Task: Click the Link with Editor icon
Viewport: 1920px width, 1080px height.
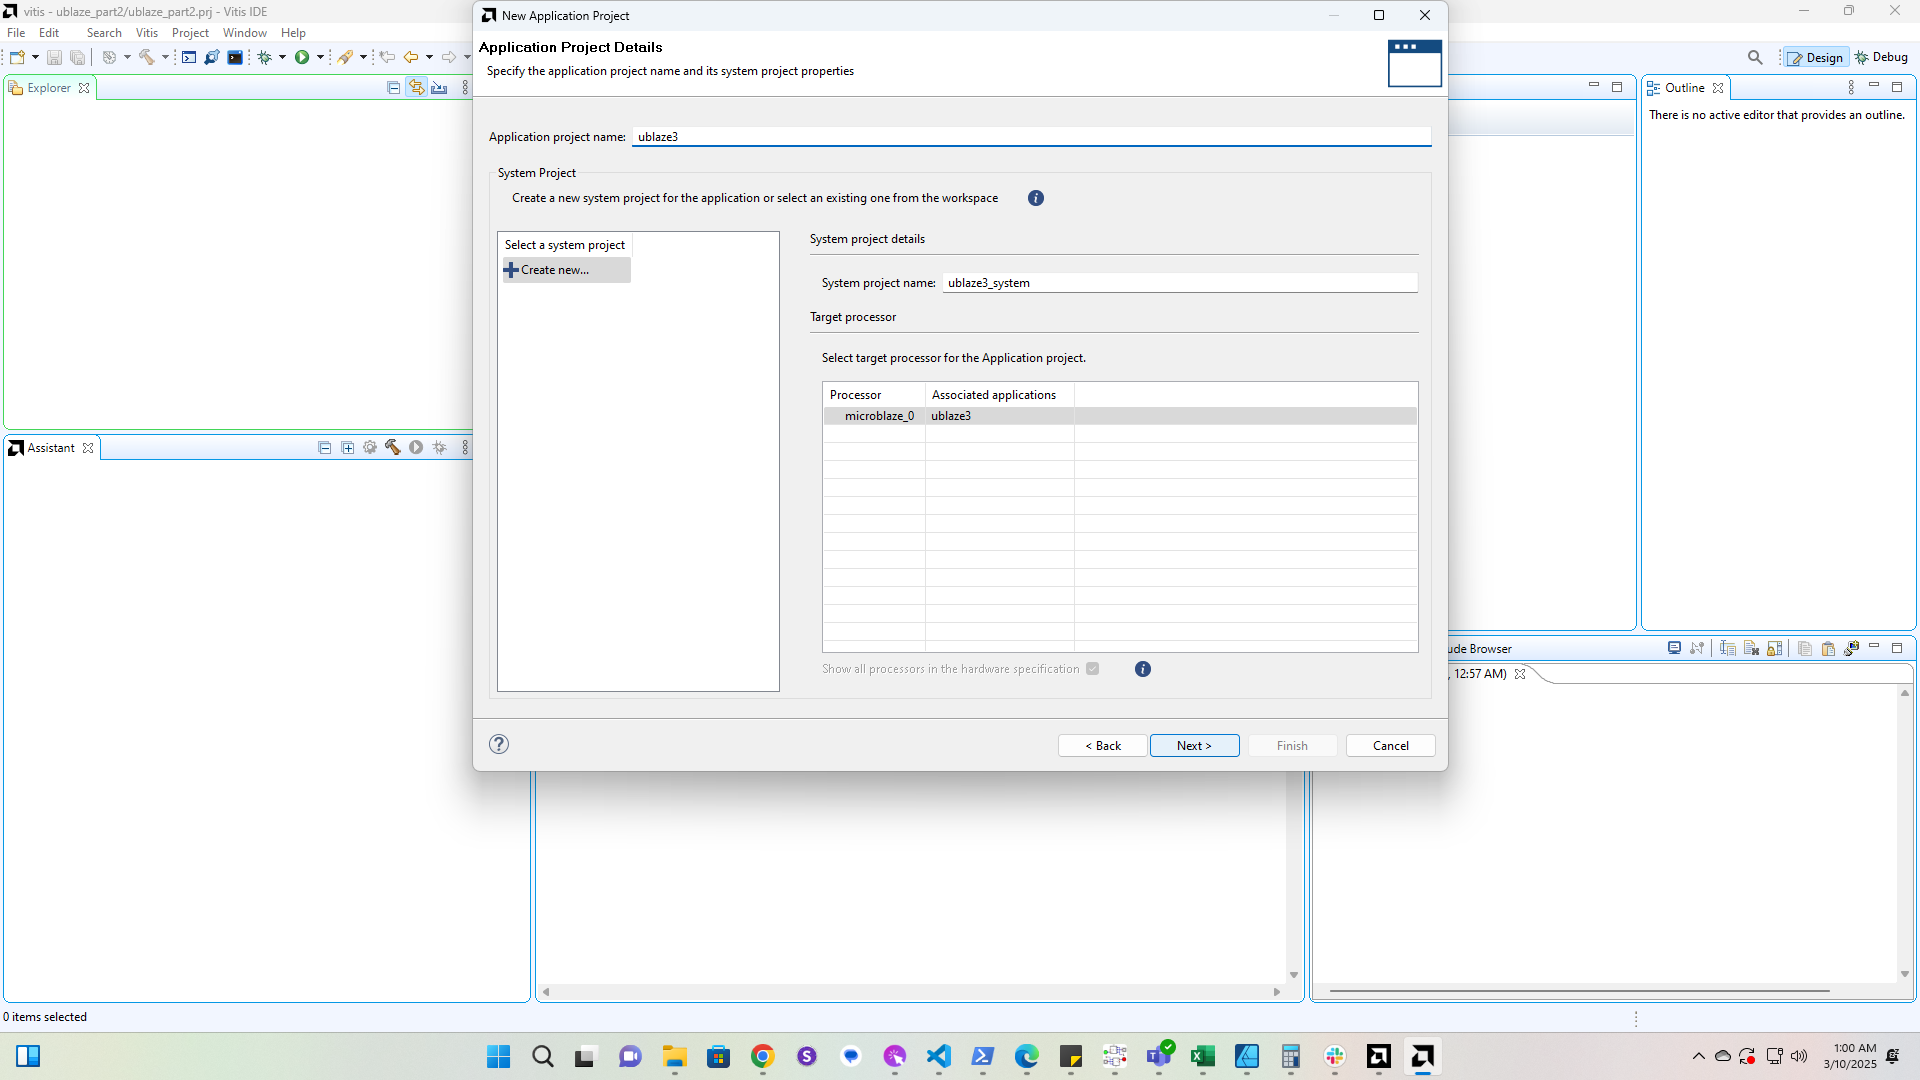Action: click(416, 88)
